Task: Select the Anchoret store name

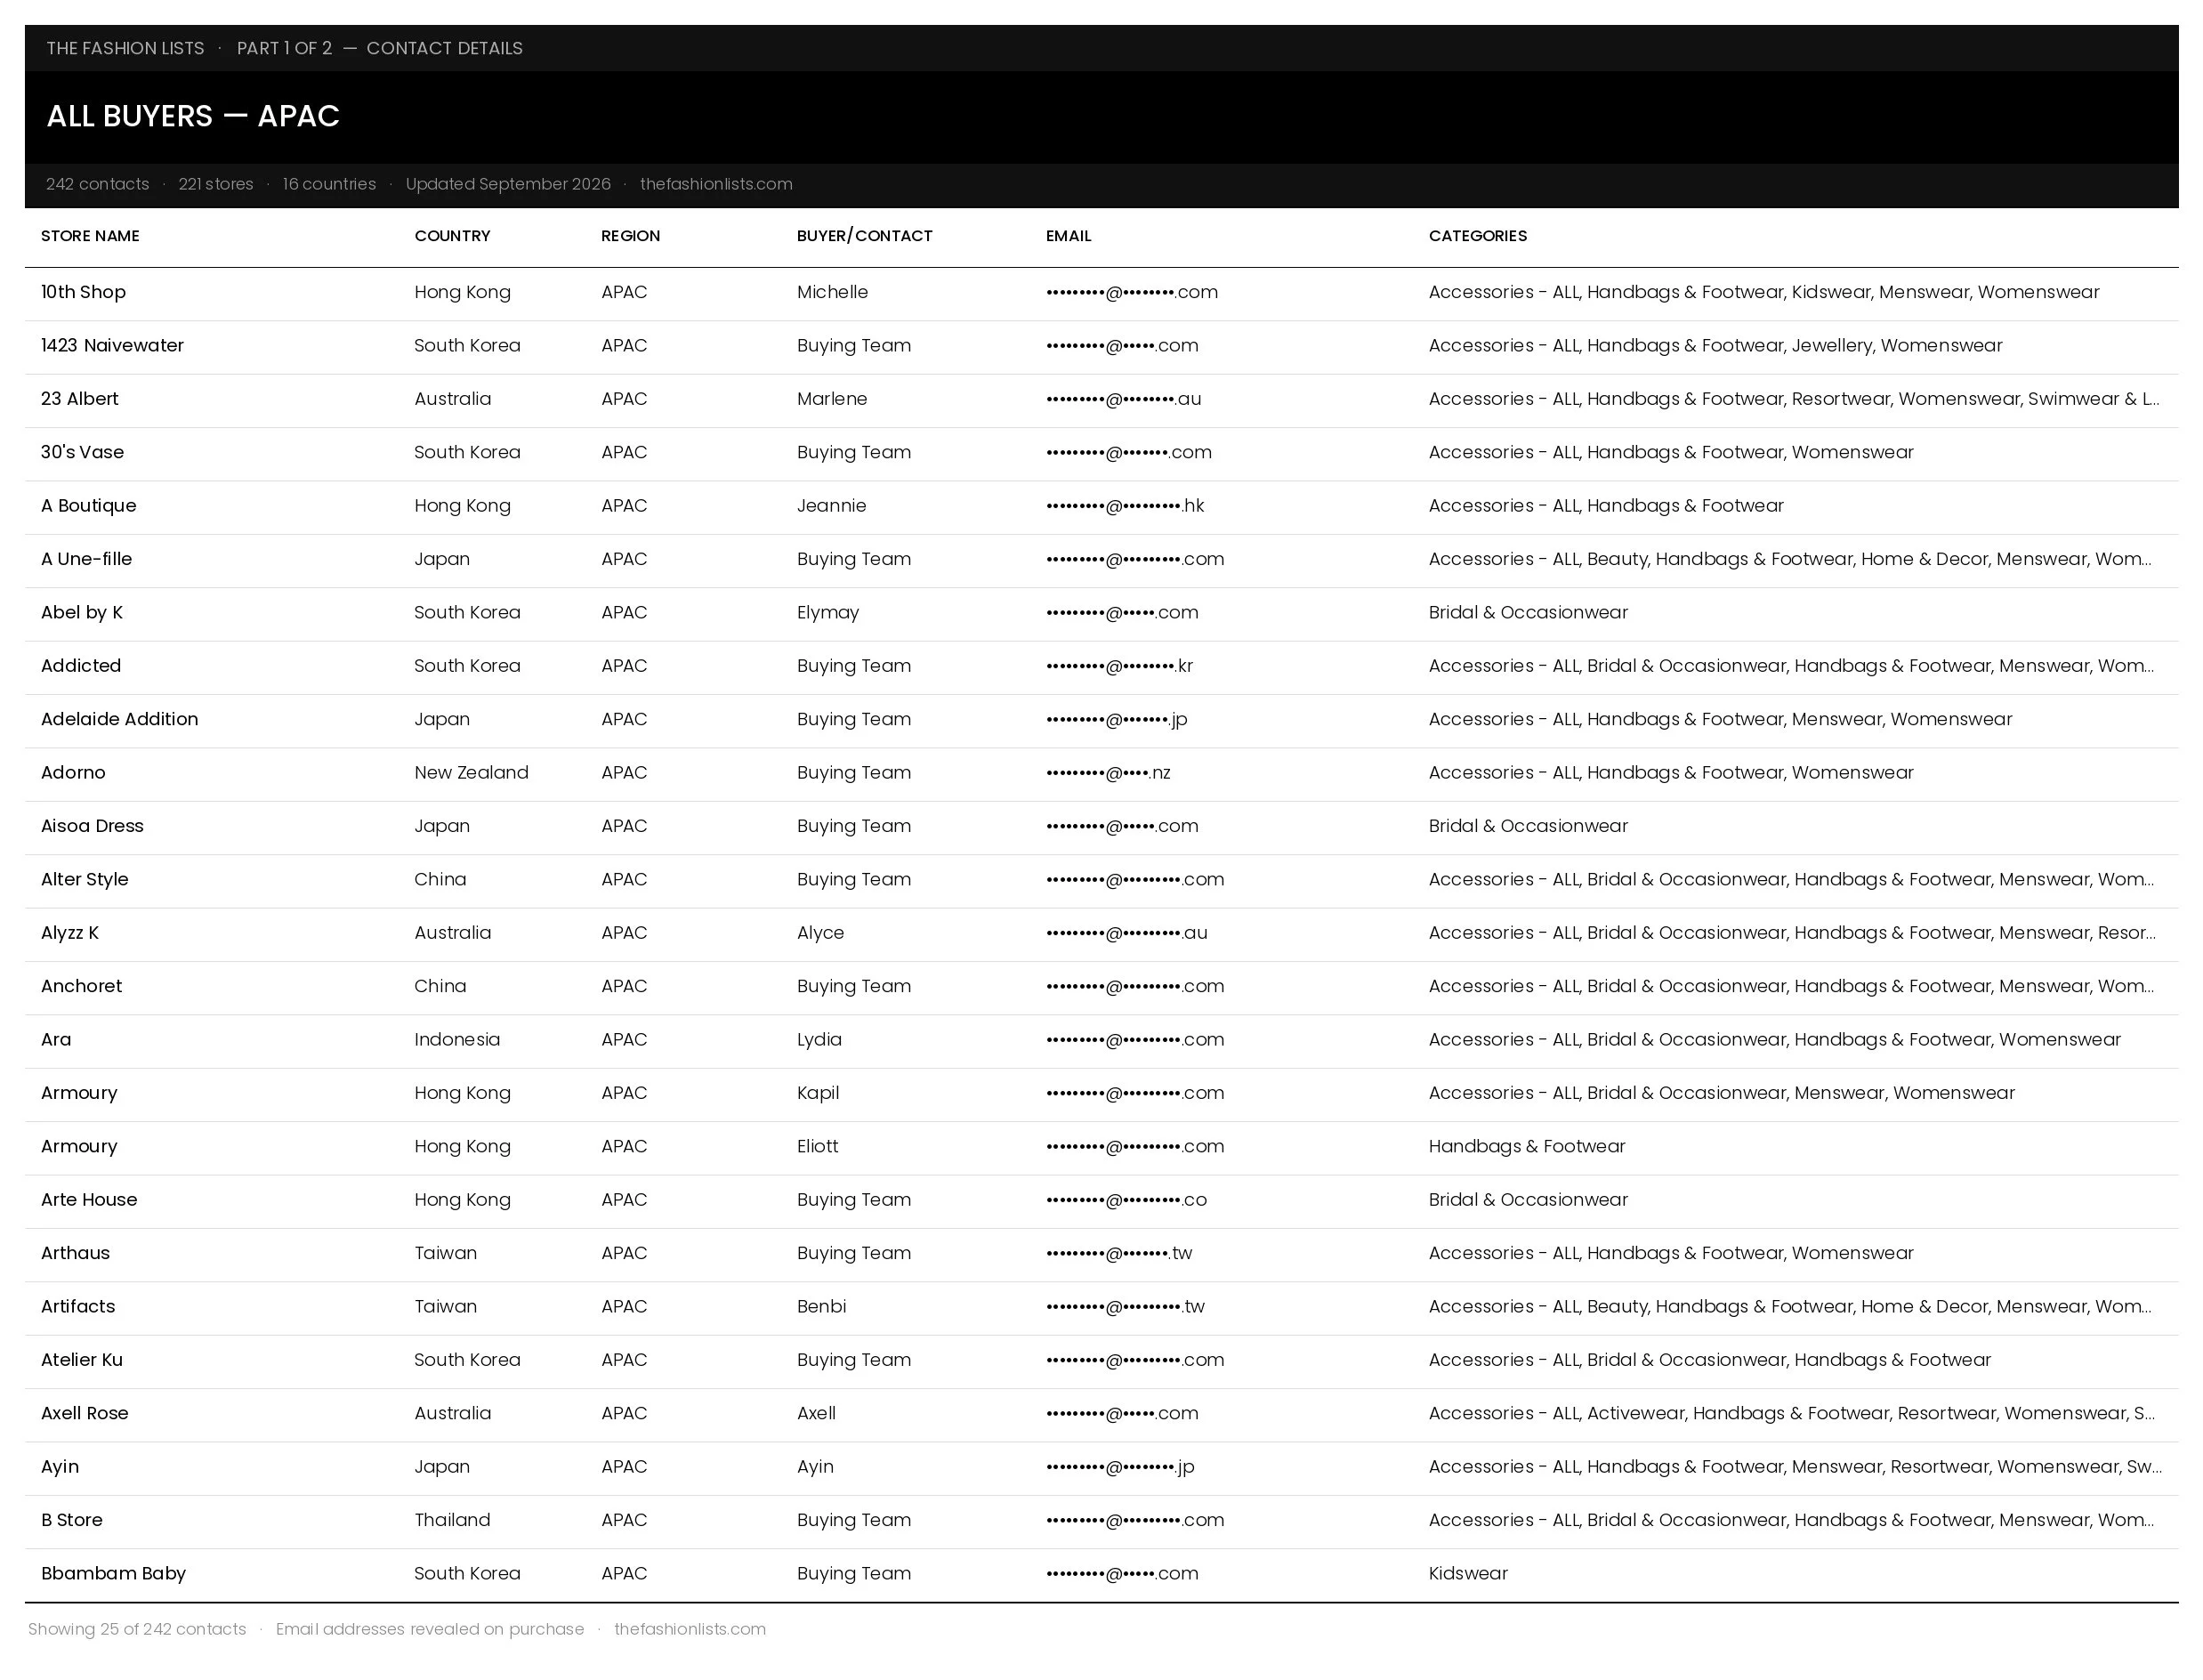Action: [81, 986]
